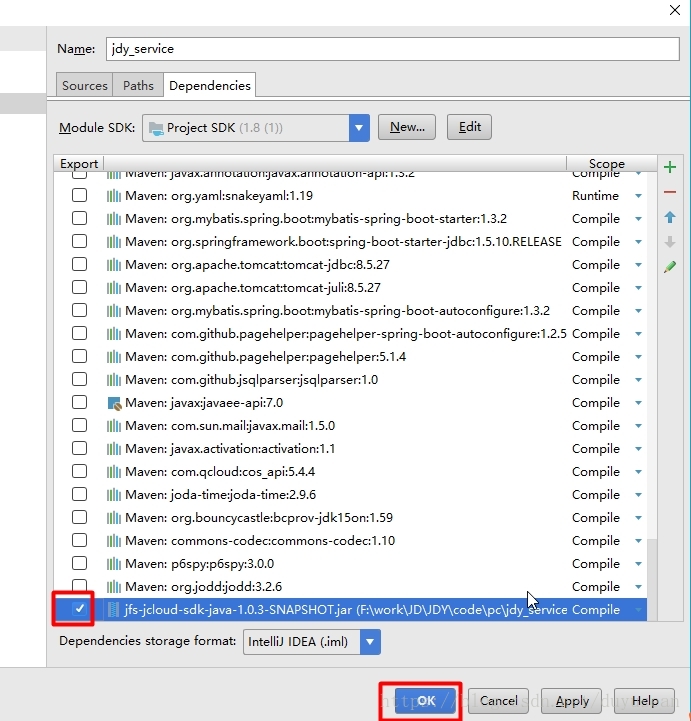Open scope dropdown for mybatis-spring-boot-autoconfigure
The width and height of the screenshot is (691, 721).
(638, 311)
